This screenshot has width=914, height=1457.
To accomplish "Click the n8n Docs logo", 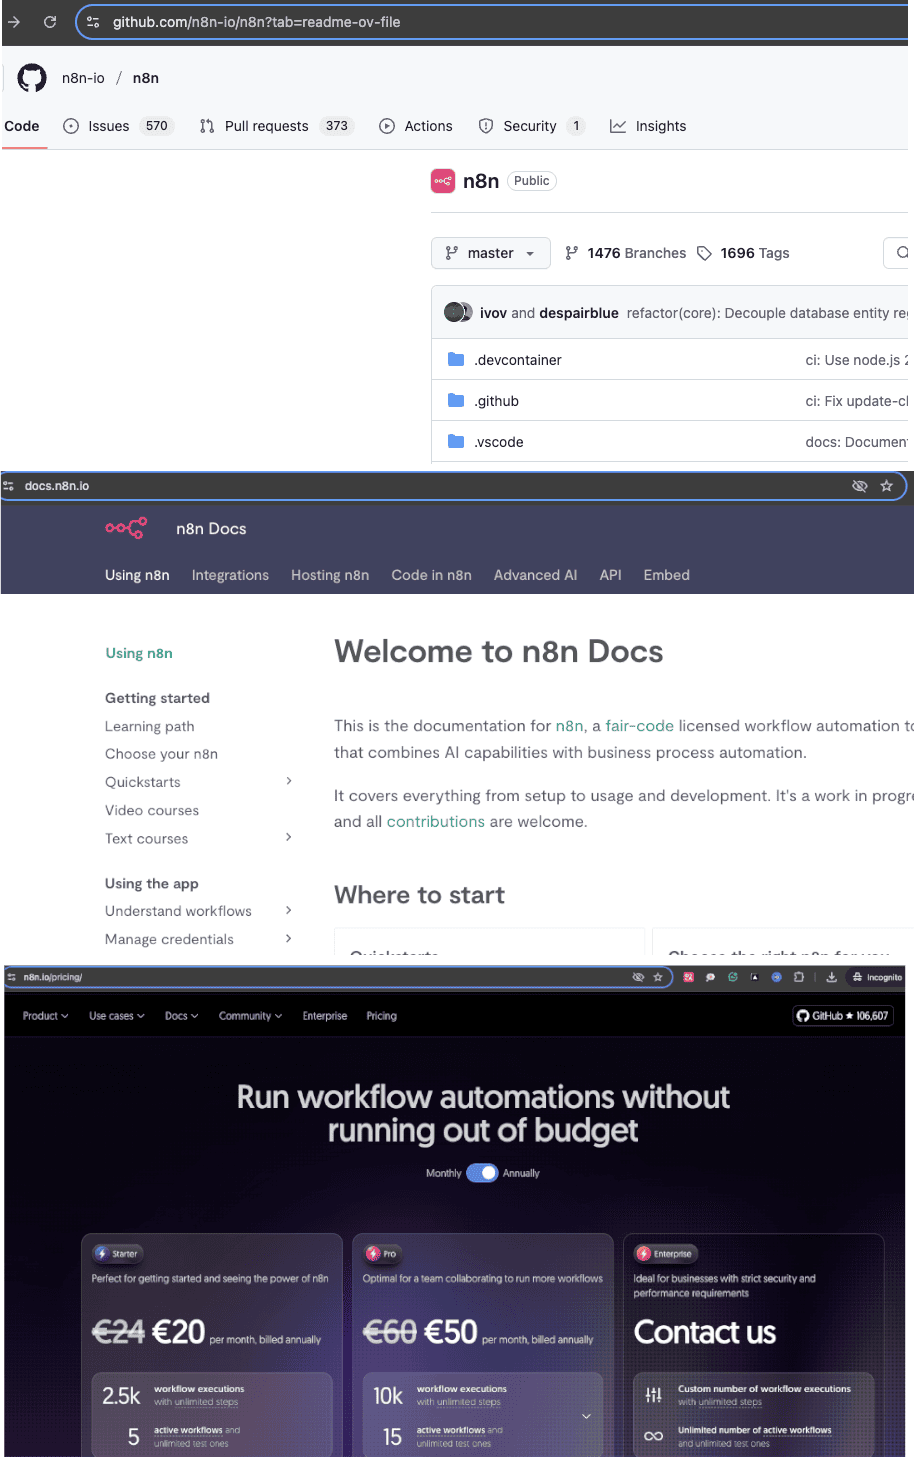I will click(x=126, y=528).
